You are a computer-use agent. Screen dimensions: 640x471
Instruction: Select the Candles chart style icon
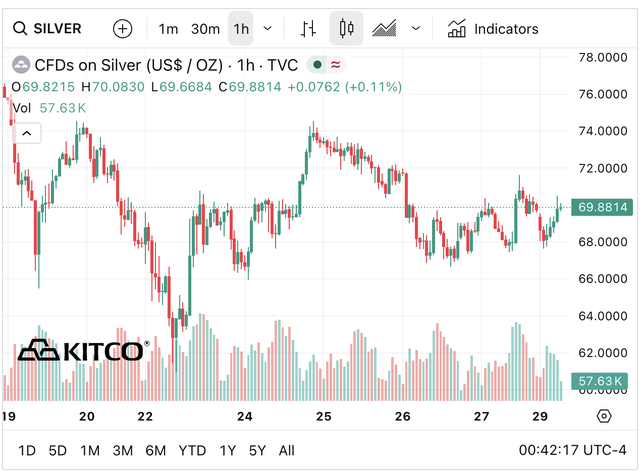pyautogui.click(x=346, y=29)
